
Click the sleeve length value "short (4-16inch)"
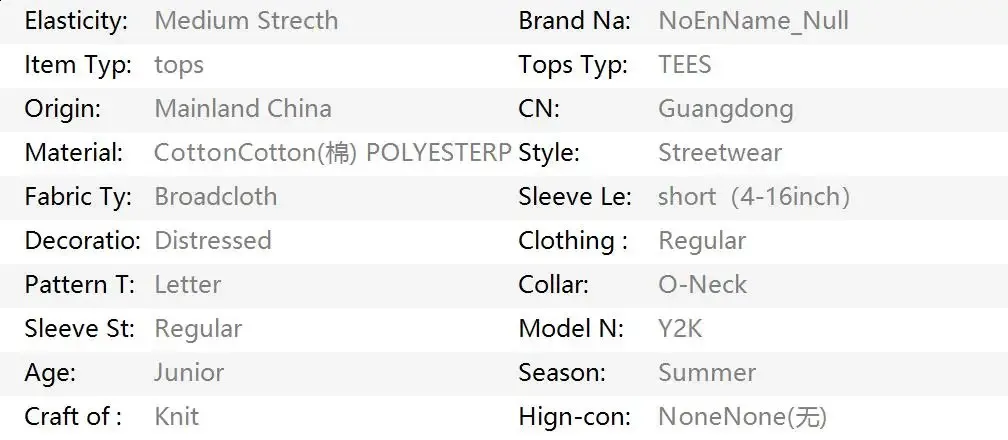[754, 197]
